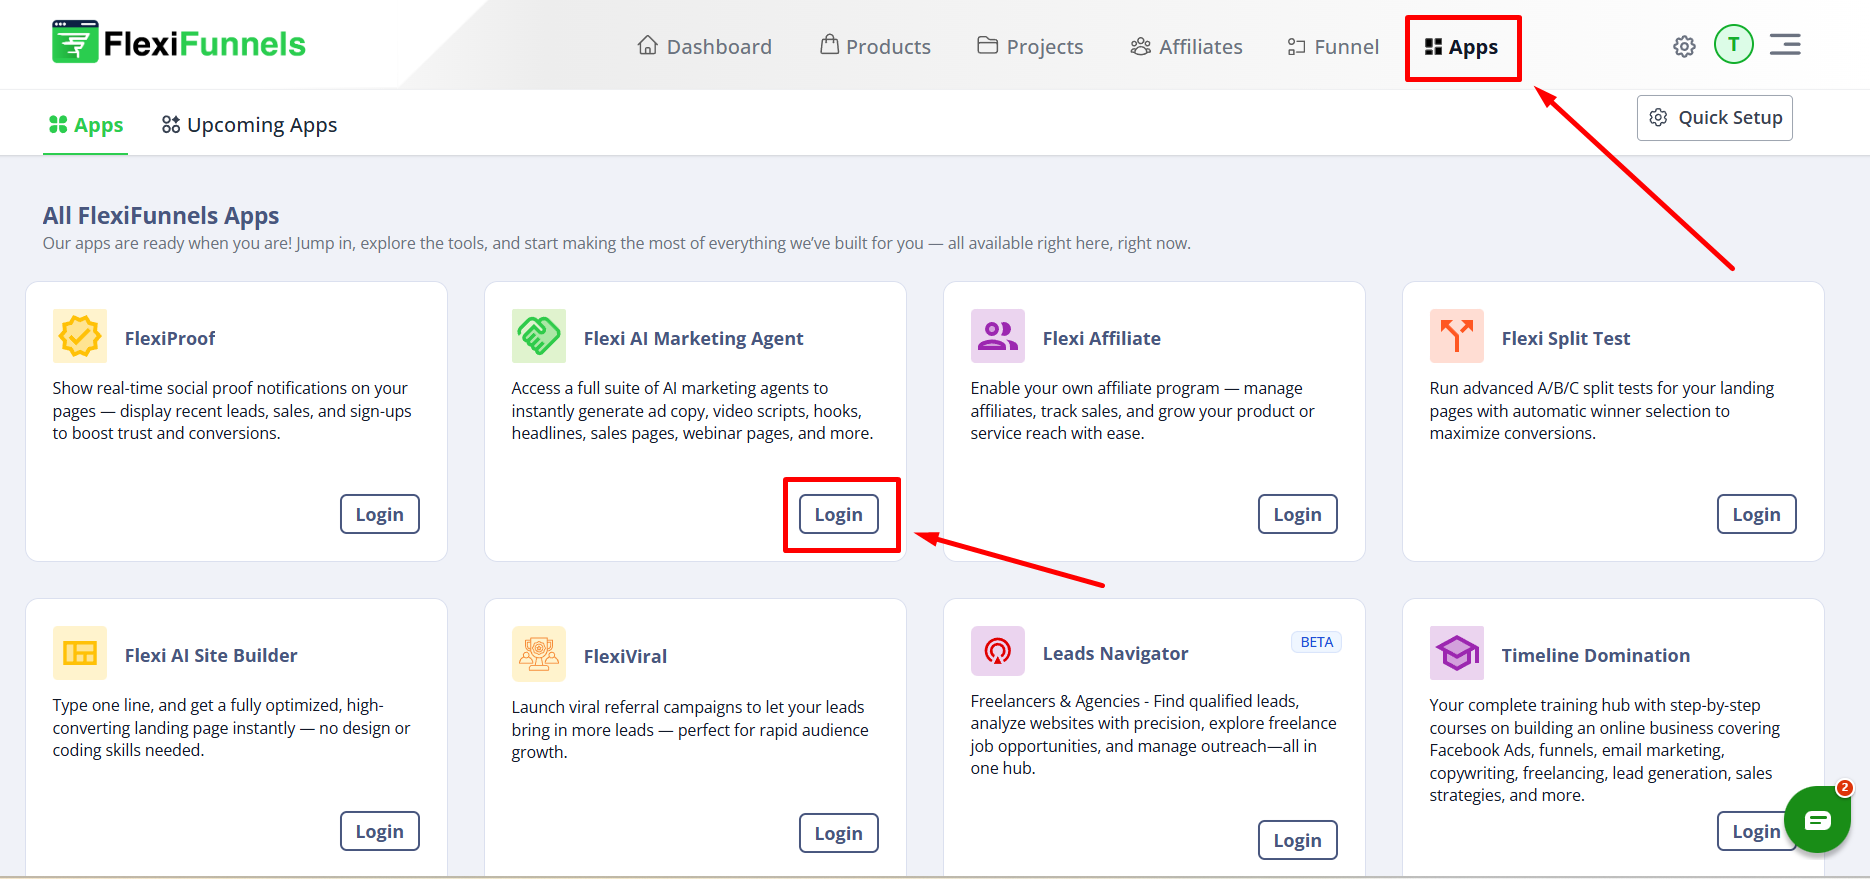
Task: Click the chat notification badge showing 2
Action: (x=1845, y=788)
